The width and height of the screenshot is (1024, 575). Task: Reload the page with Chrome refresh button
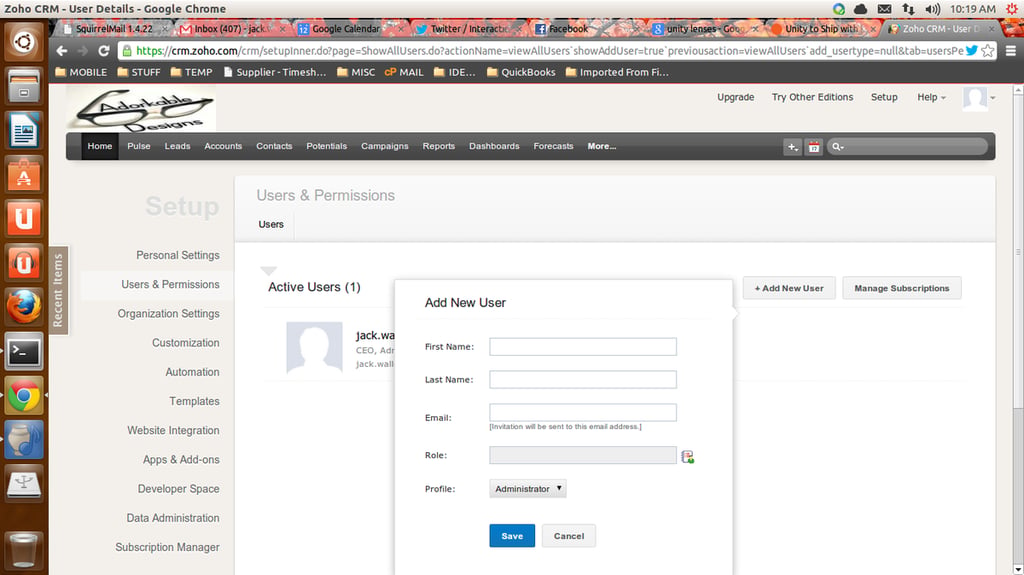104,50
